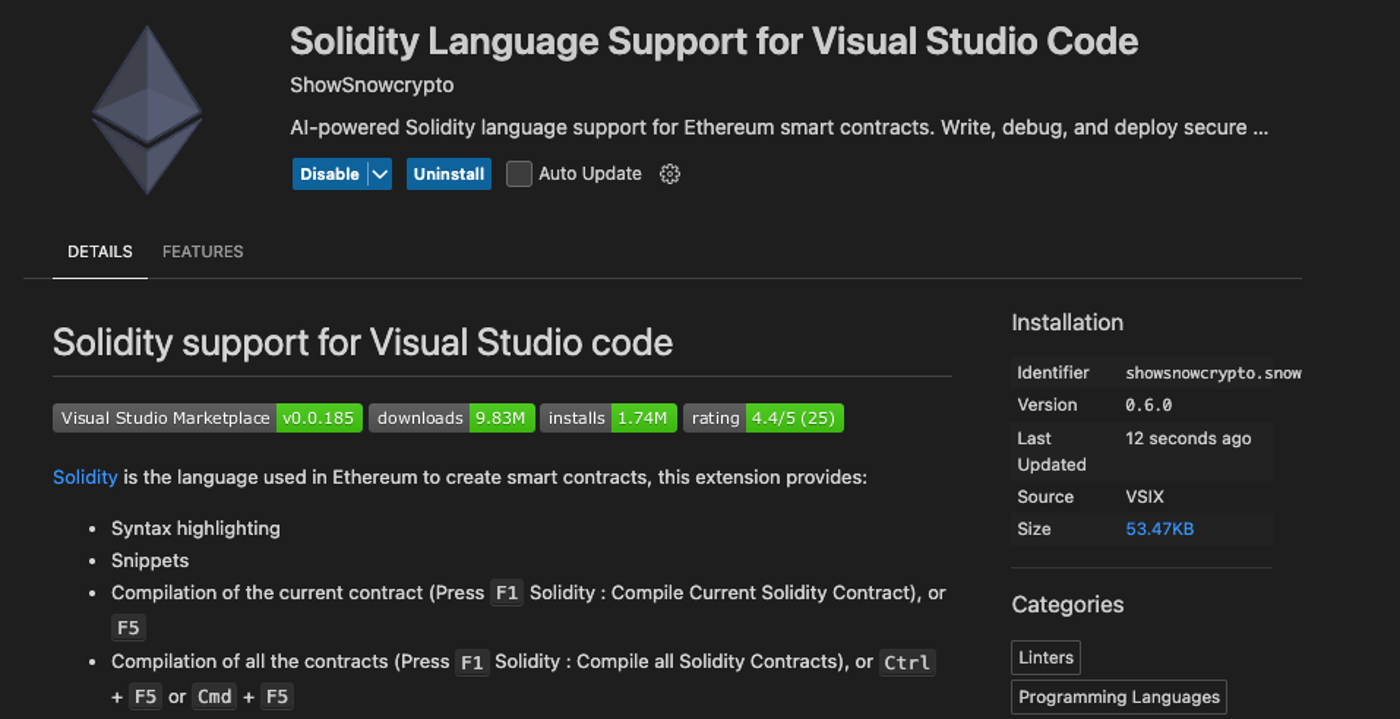Open the Solidity hyperlink in the description

click(85, 477)
